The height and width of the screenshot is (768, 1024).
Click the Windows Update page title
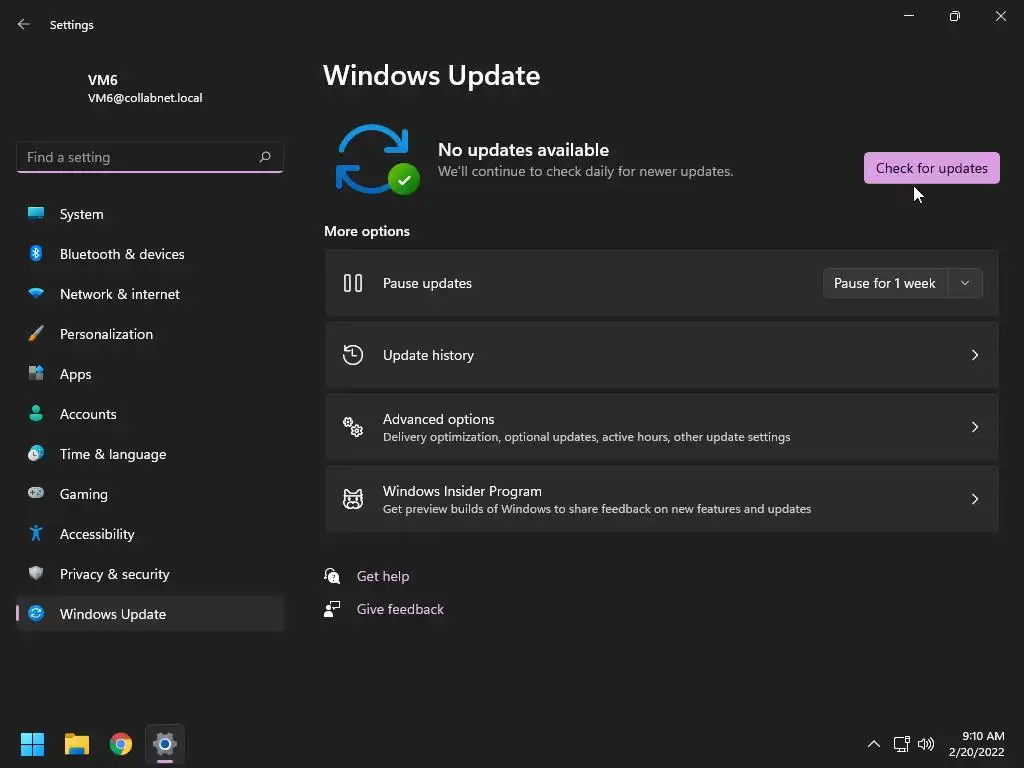point(432,76)
